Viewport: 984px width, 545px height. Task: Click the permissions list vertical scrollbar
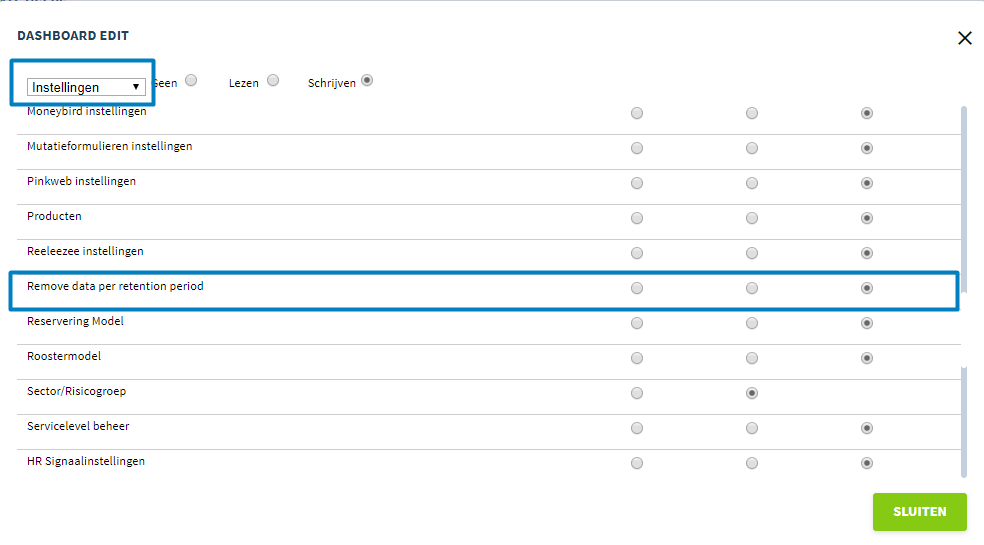coord(964,292)
